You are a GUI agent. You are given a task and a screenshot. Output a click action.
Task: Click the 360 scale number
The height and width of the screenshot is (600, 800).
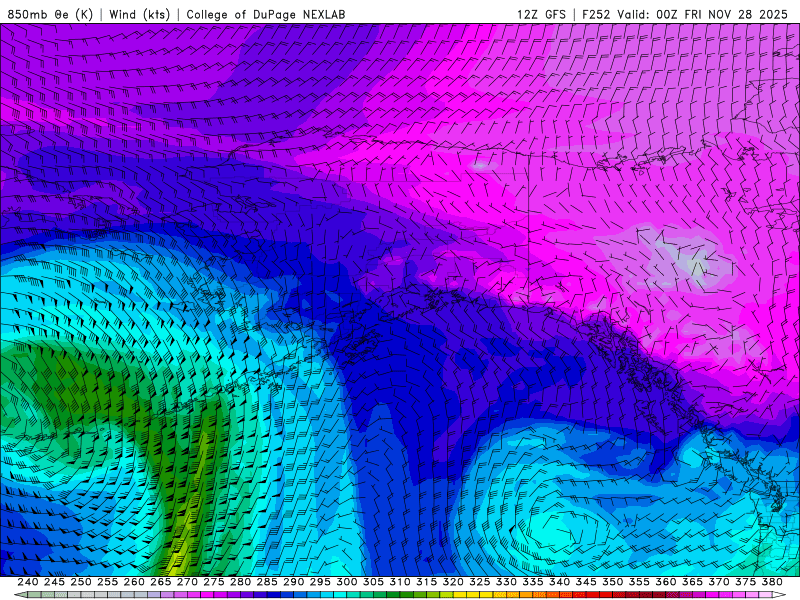pos(664,582)
